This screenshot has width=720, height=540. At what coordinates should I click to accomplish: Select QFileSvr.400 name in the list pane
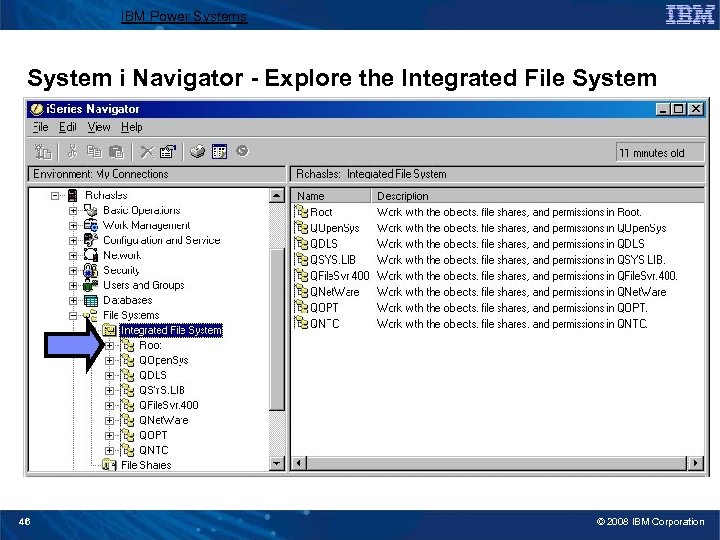pos(340,276)
